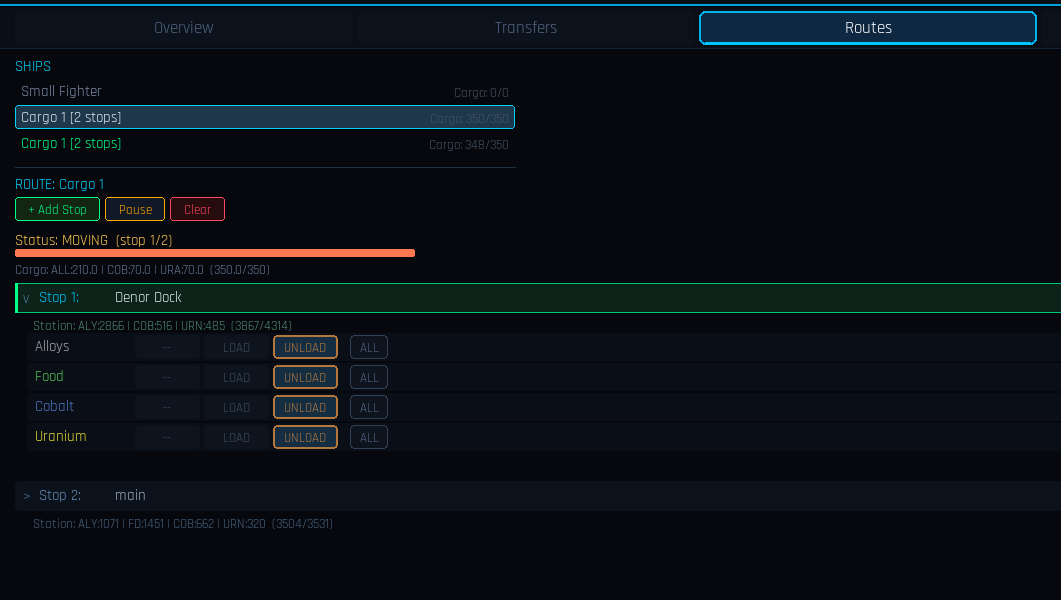Clear the Cargo 1 route
The height and width of the screenshot is (600, 1061).
click(x=198, y=209)
